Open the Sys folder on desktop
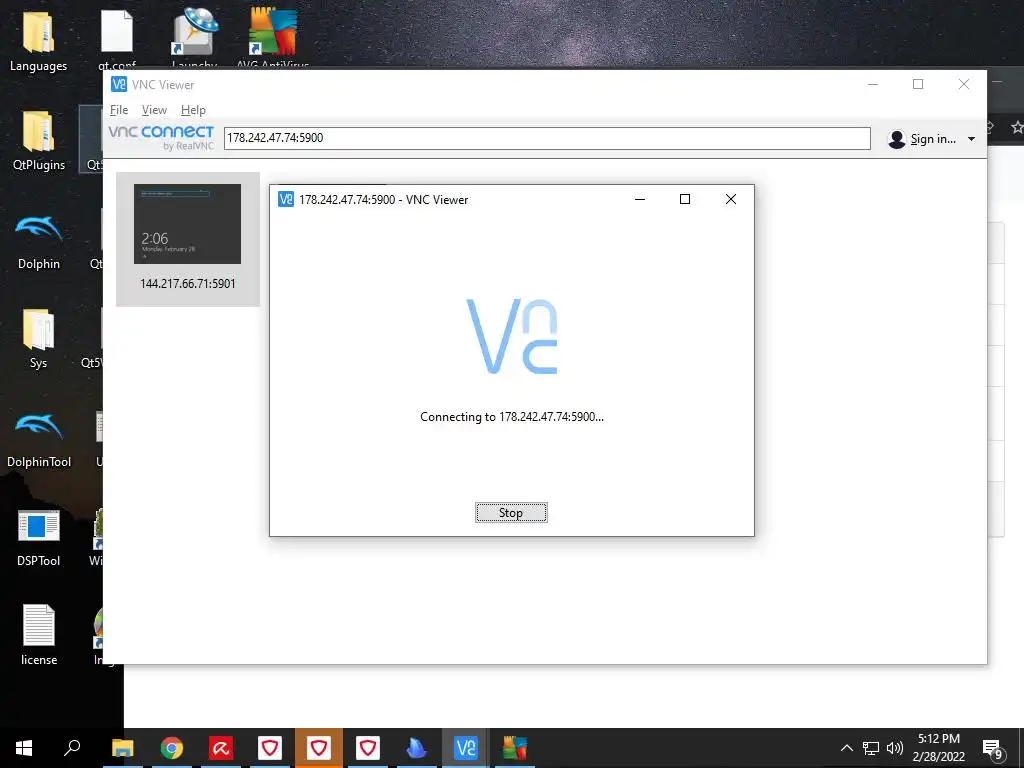Screen dimensions: 1024x768 [x=39, y=340]
